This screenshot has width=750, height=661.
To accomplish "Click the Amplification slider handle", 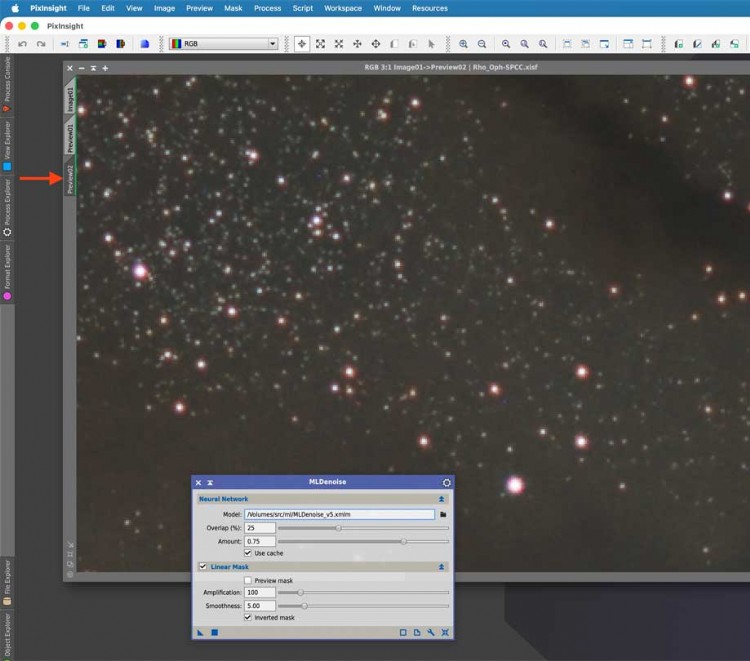I will point(300,593).
